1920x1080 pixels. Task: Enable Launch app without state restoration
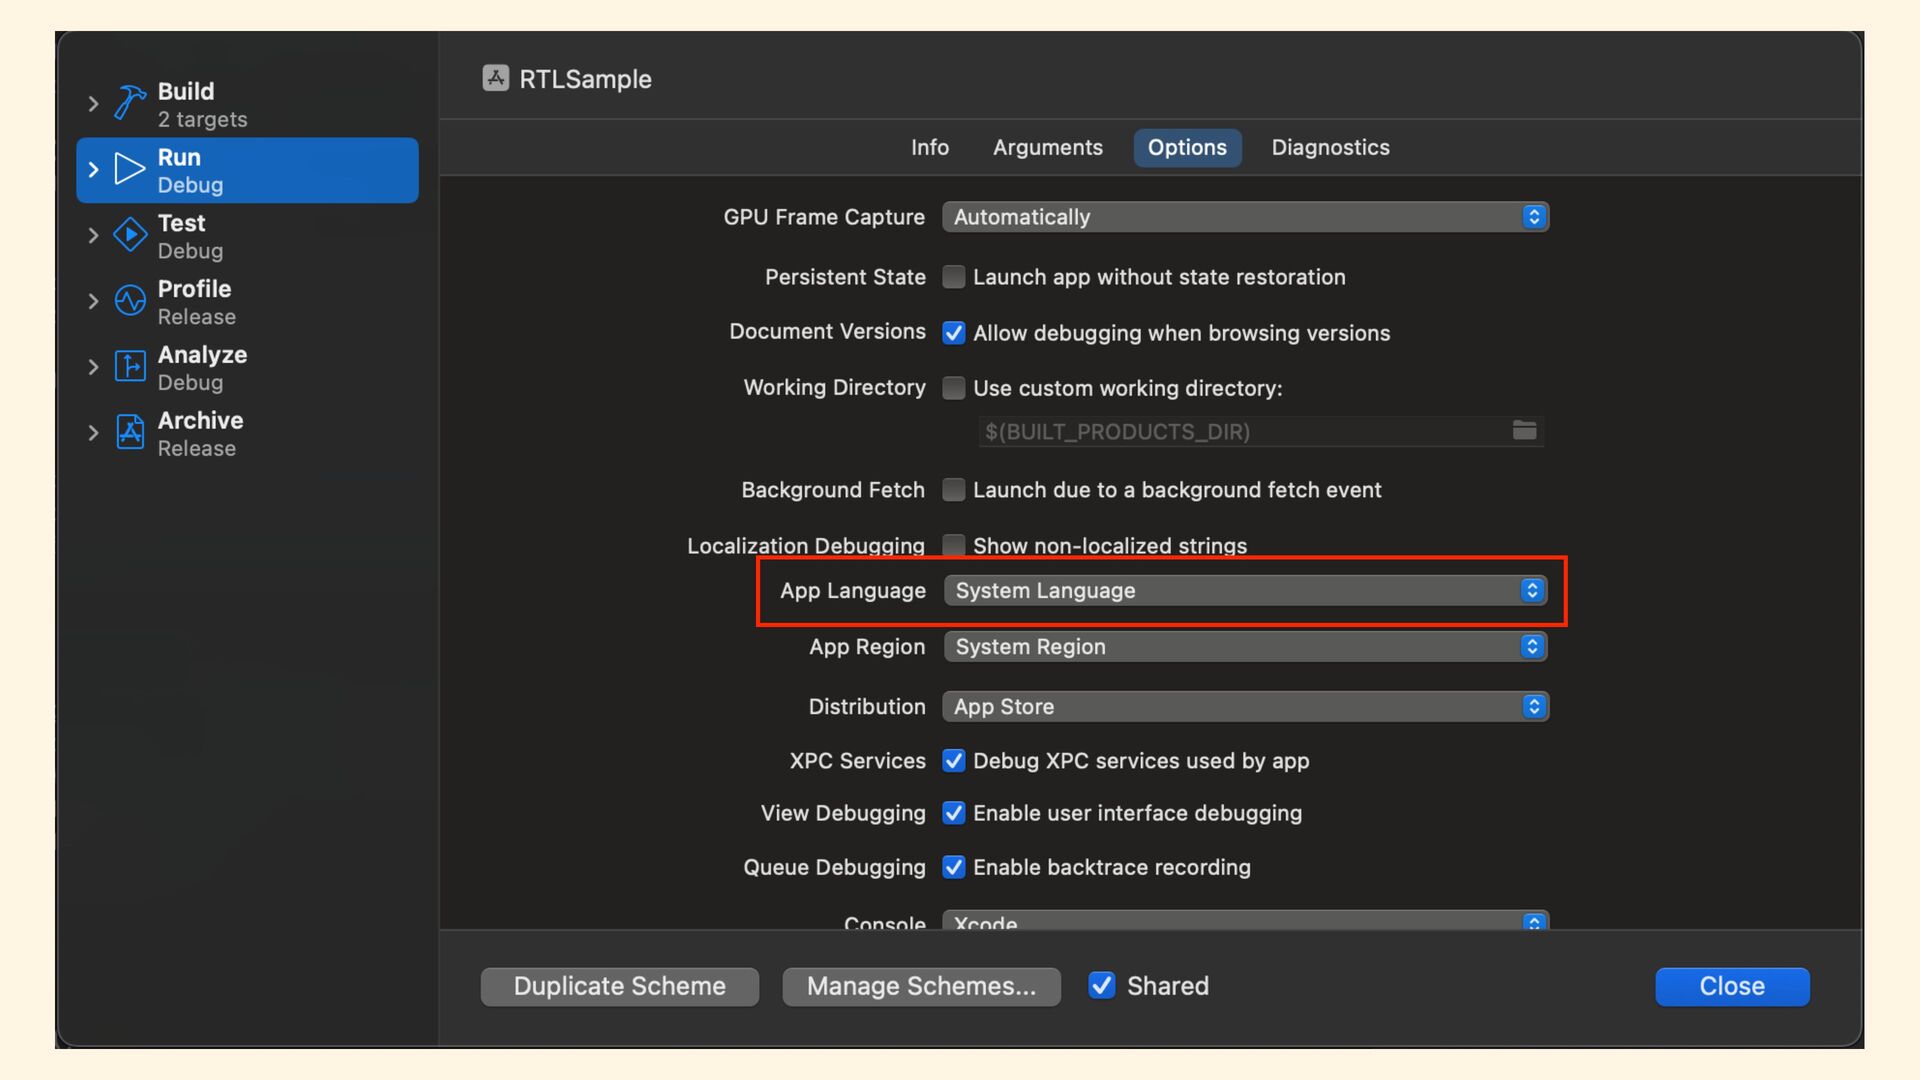[954, 277]
